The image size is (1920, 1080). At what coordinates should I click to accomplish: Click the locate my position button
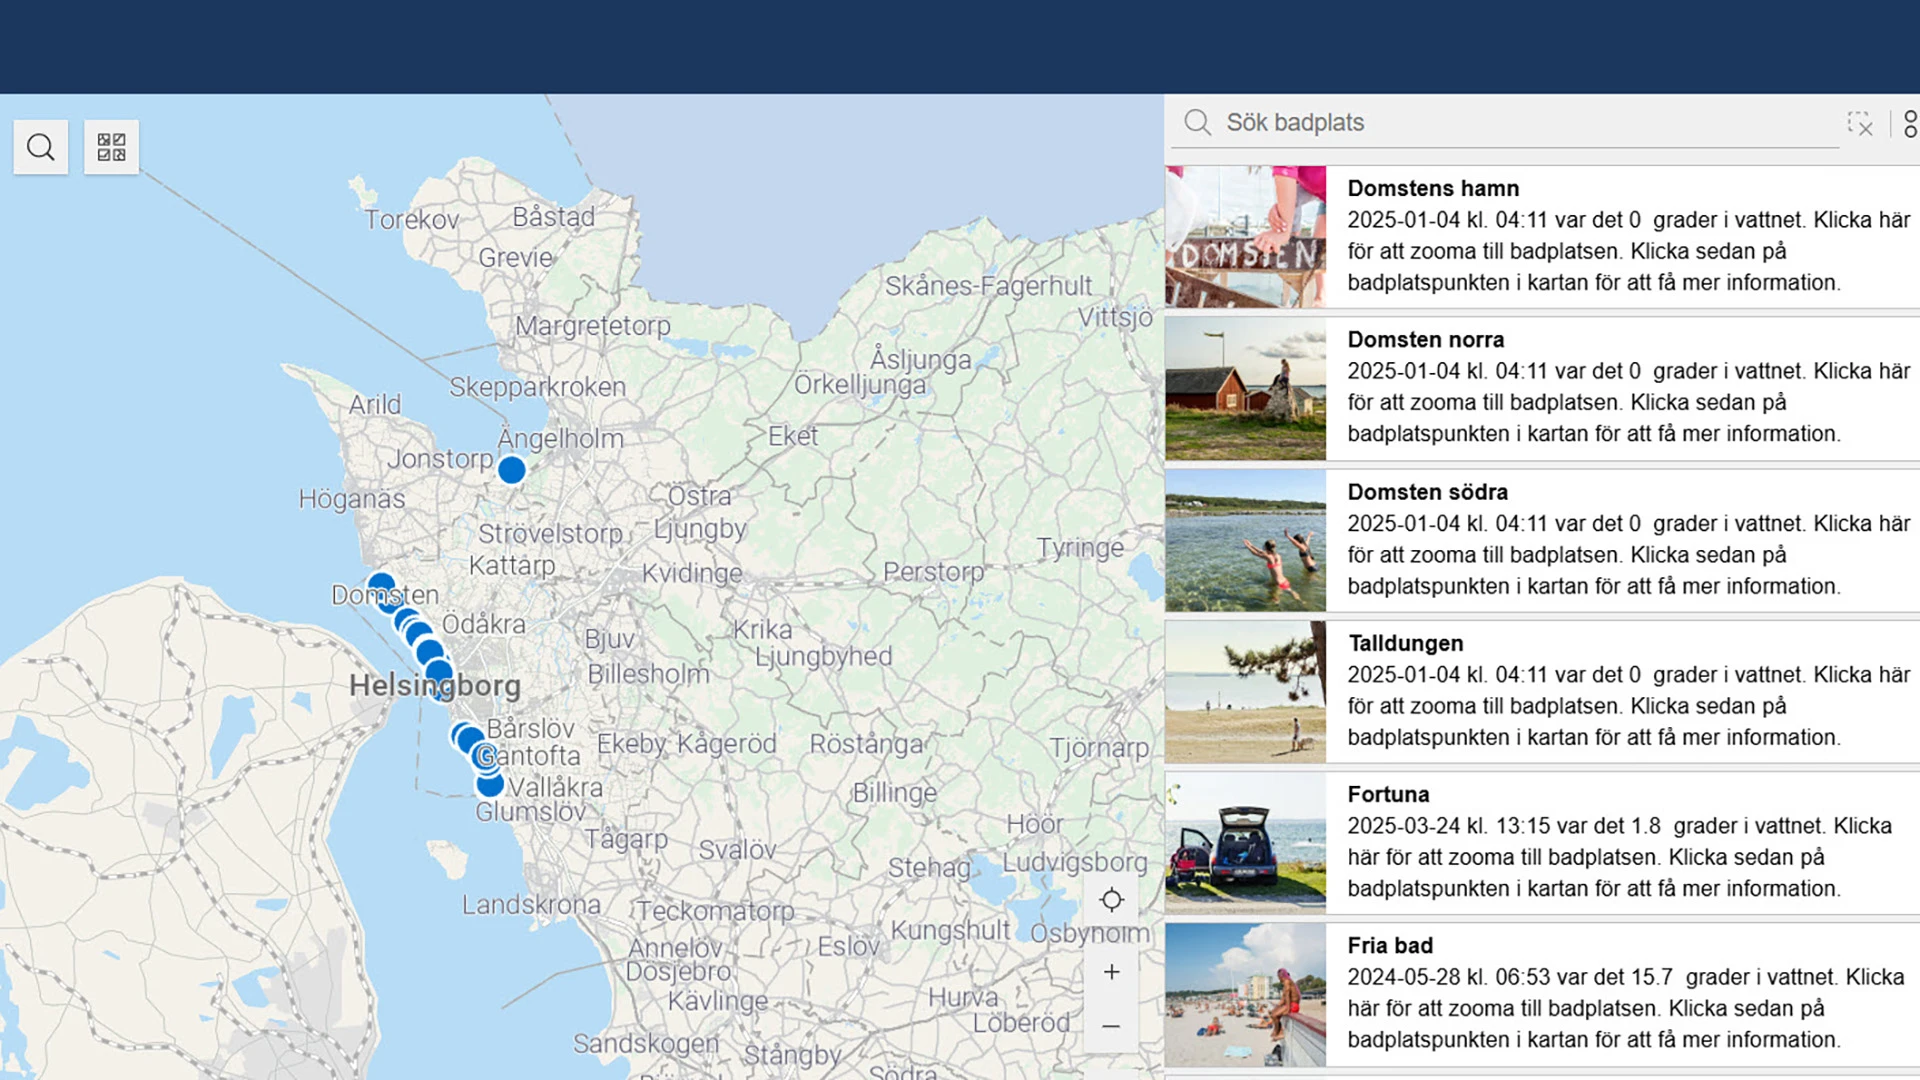[x=1111, y=900]
